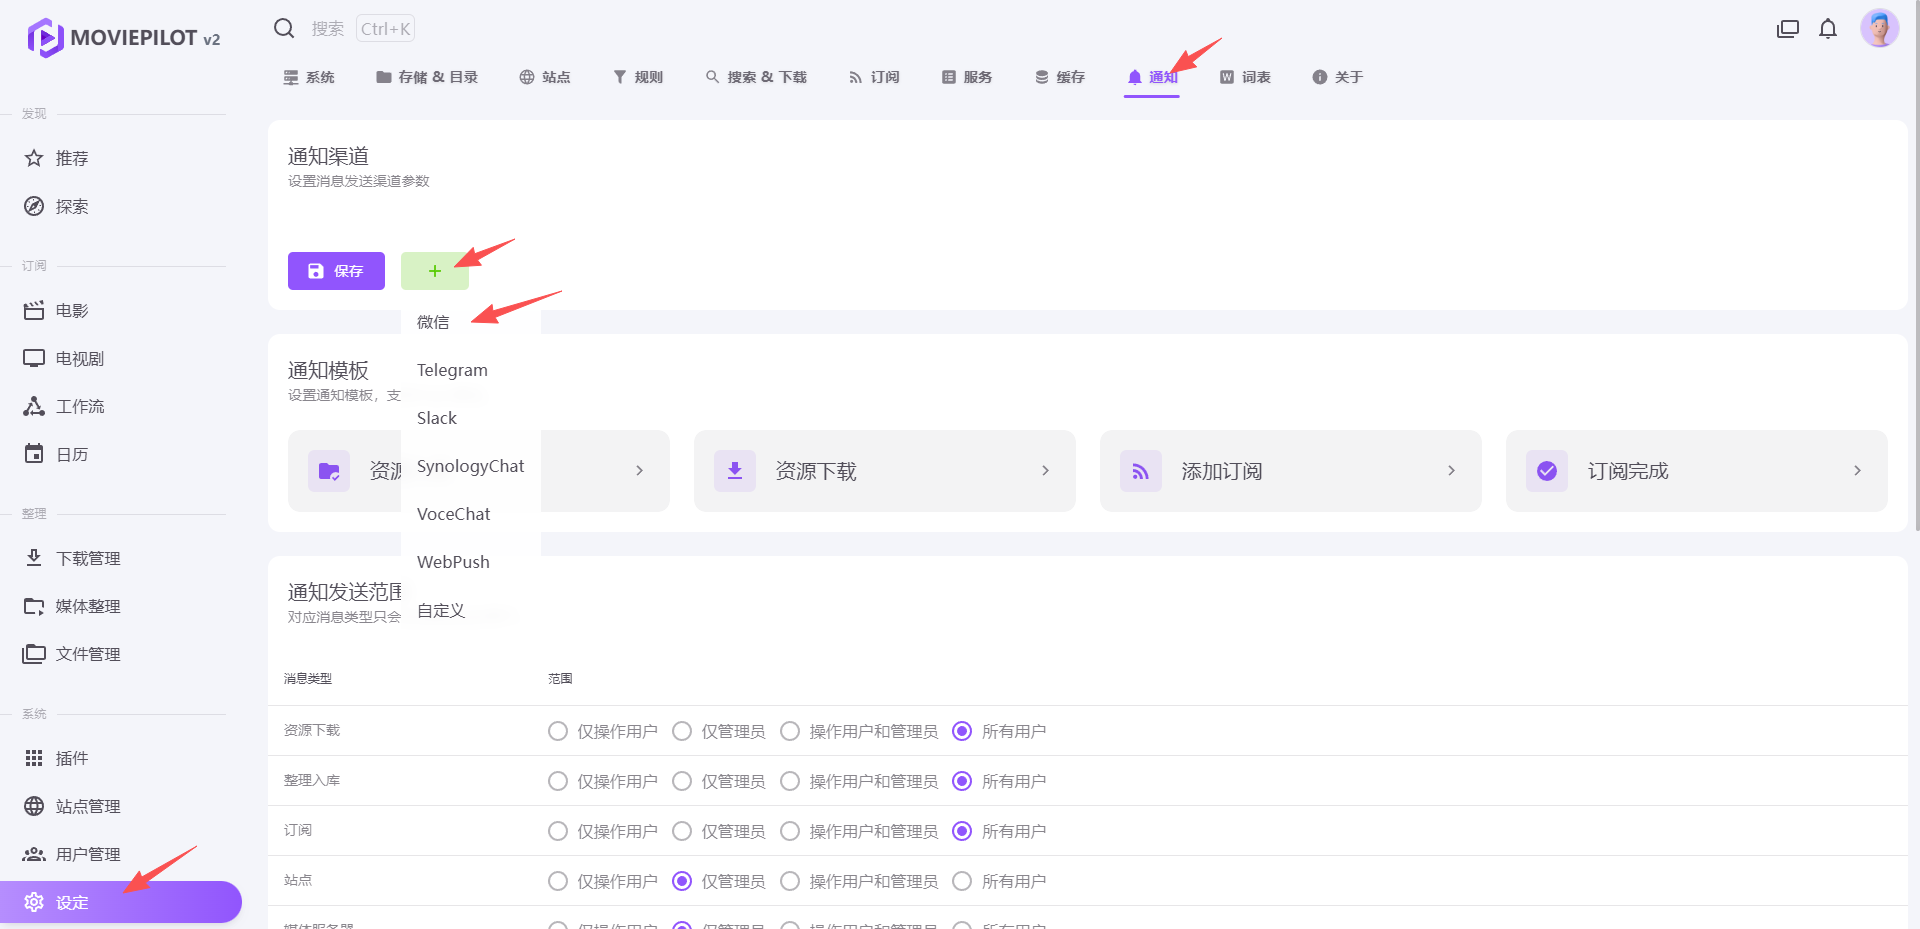Open Download Management in sidebar
The image size is (1920, 929).
[88, 558]
